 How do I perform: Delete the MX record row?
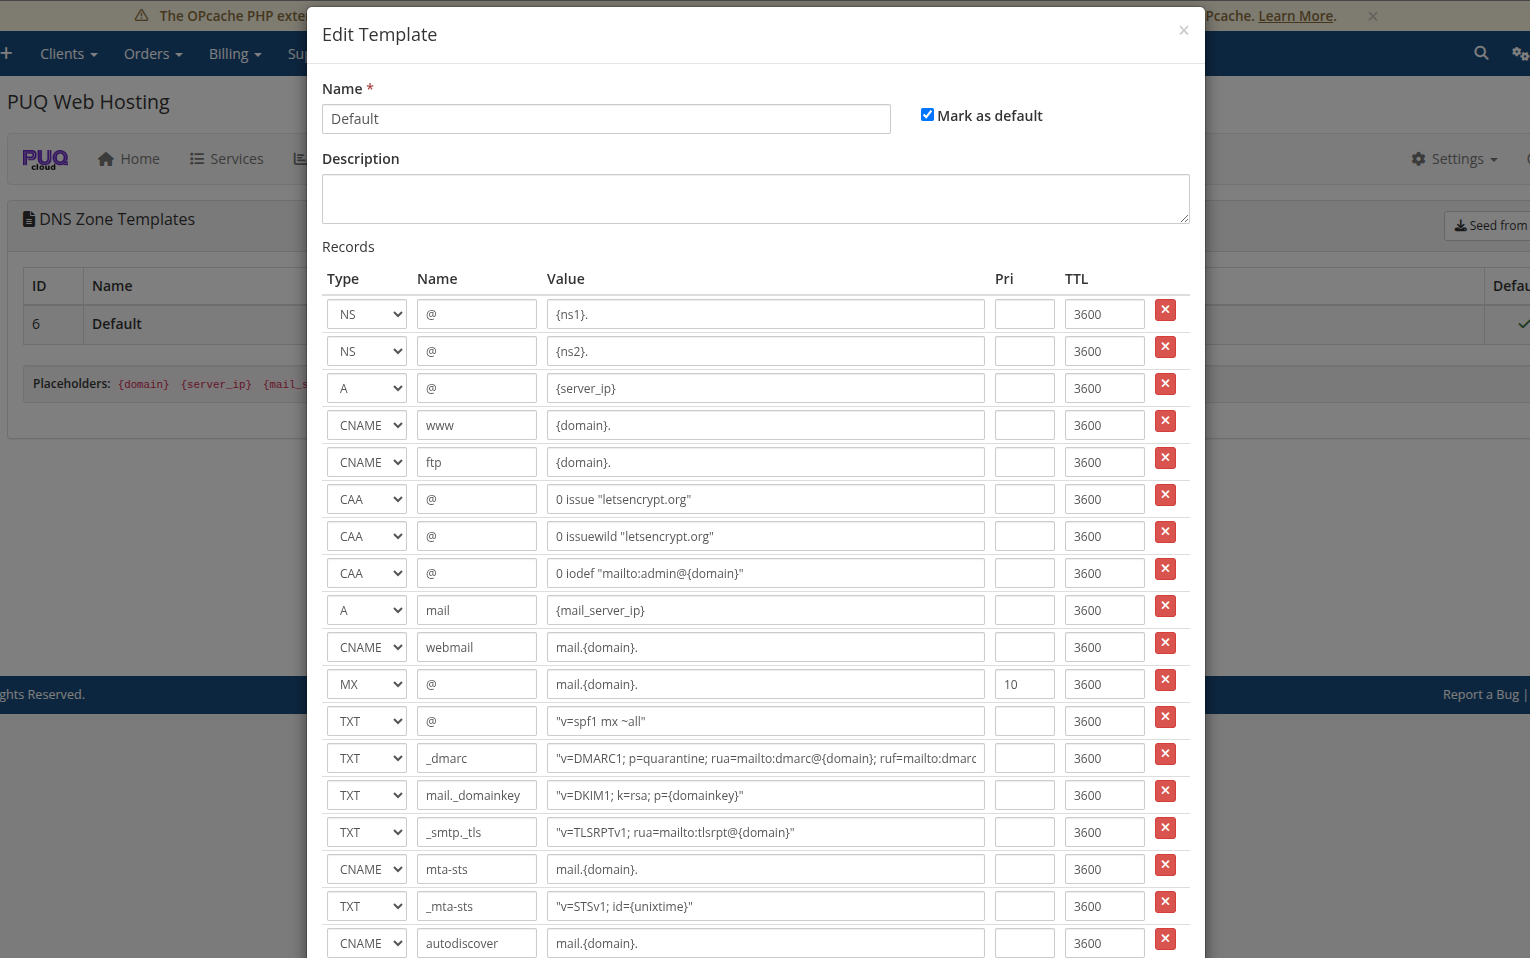coord(1165,680)
